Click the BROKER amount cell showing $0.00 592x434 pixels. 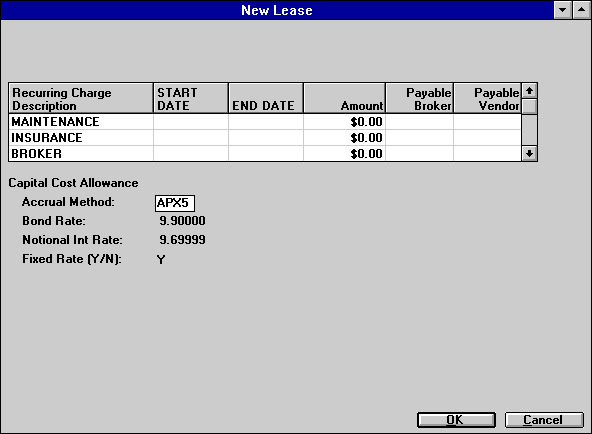click(344, 154)
